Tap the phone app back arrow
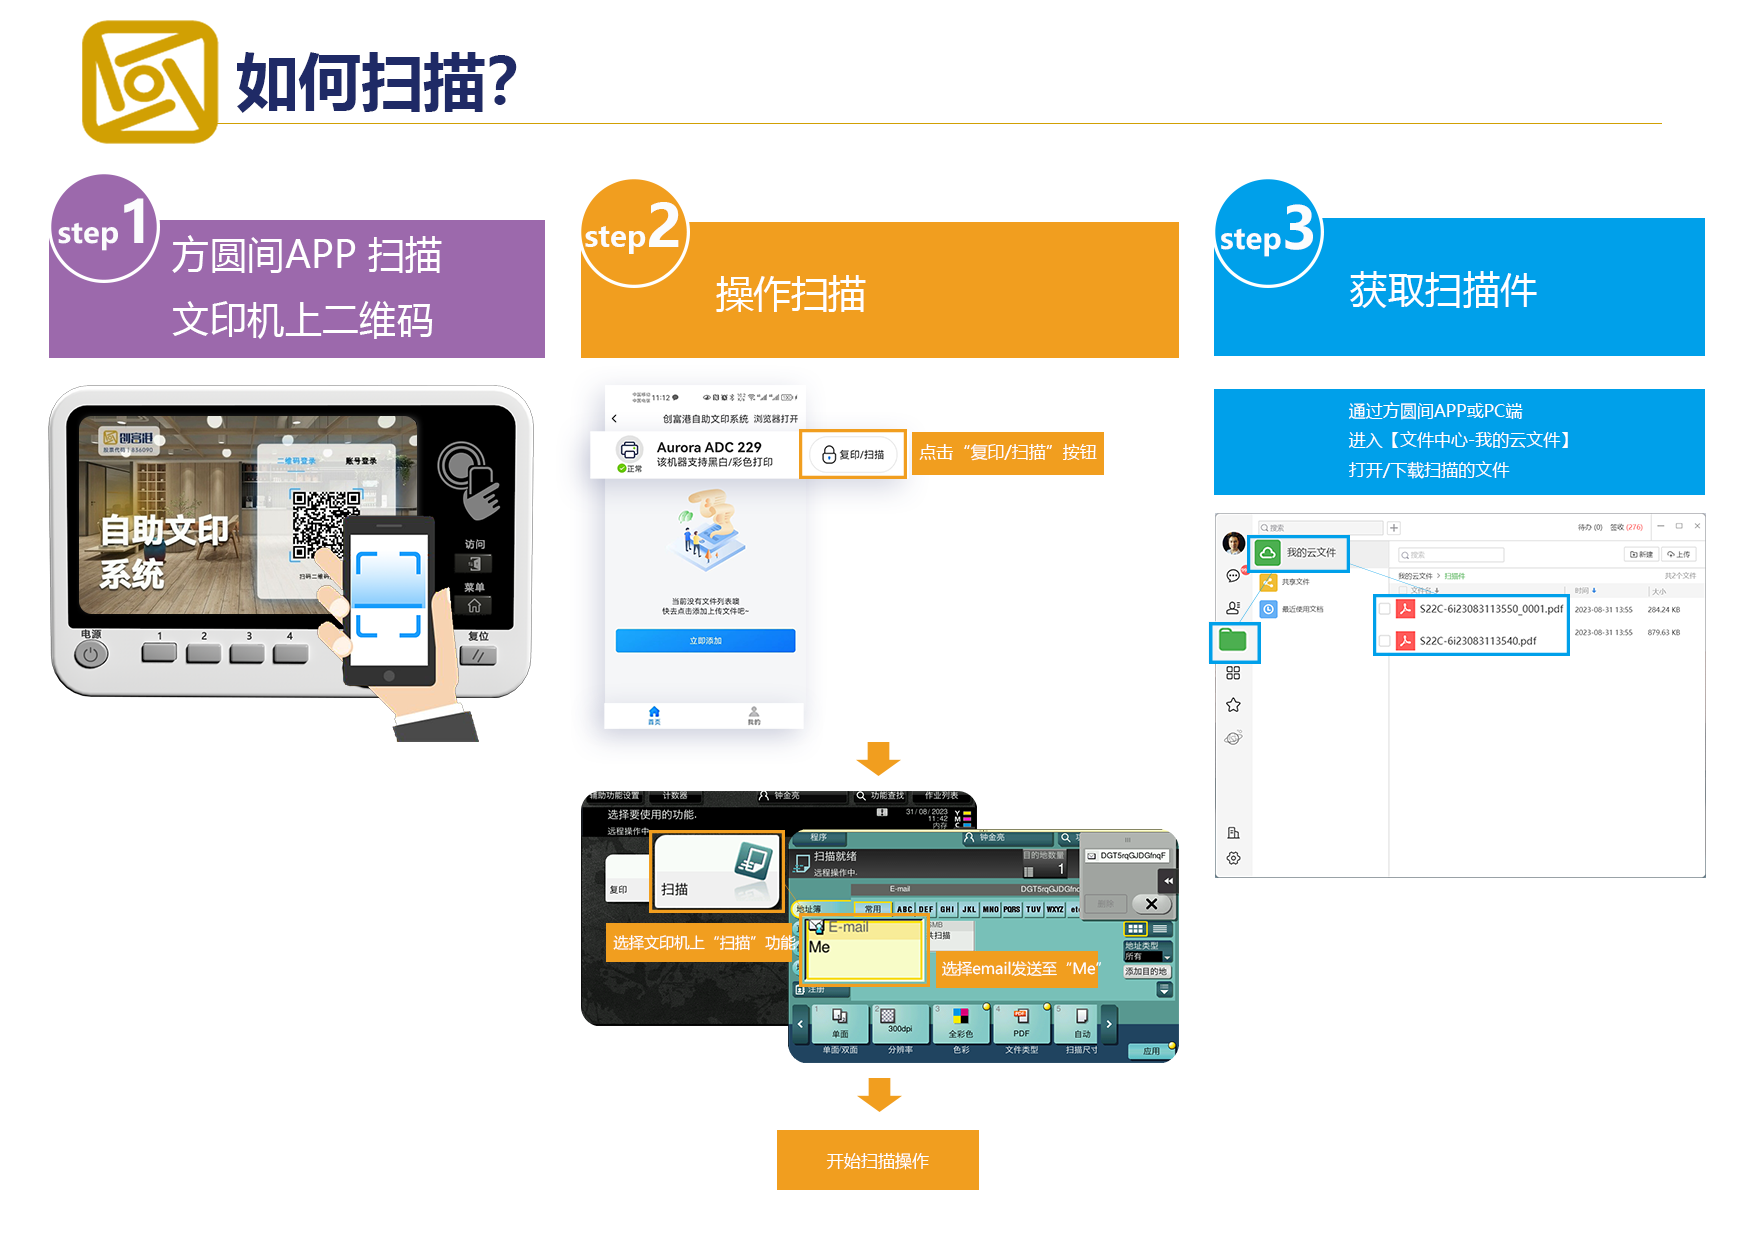This screenshot has width=1754, height=1240. point(614,419)
